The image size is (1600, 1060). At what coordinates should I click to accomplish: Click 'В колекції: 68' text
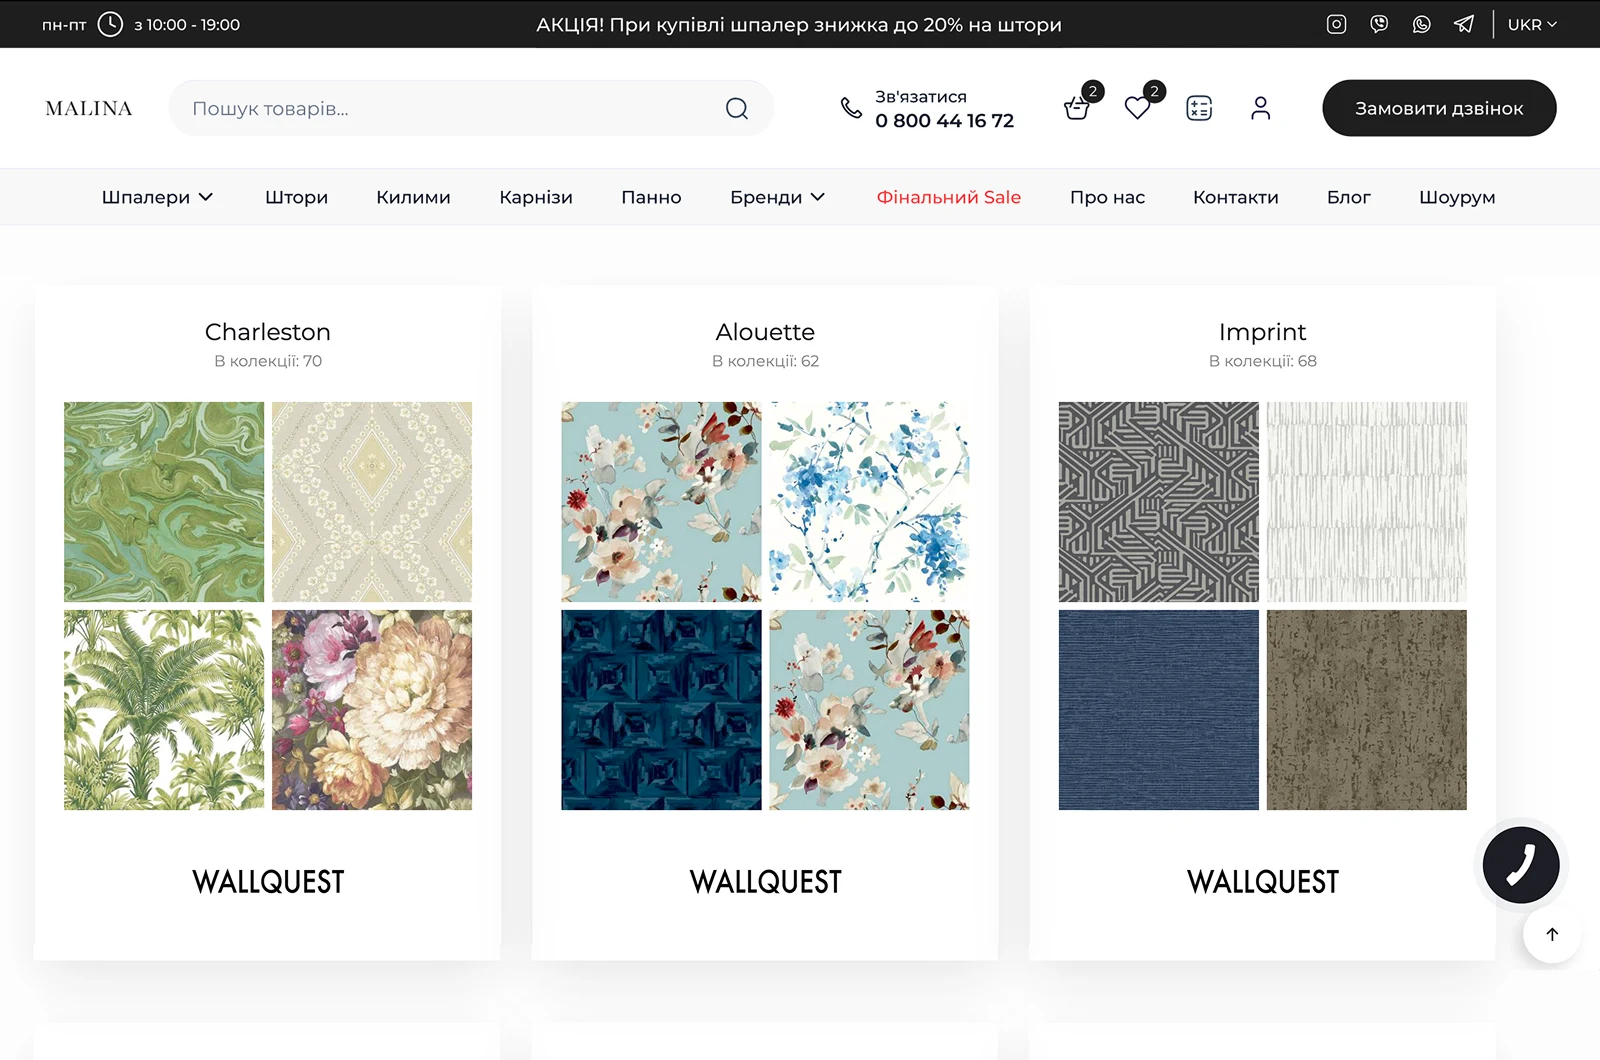[x=1263, y=361]
